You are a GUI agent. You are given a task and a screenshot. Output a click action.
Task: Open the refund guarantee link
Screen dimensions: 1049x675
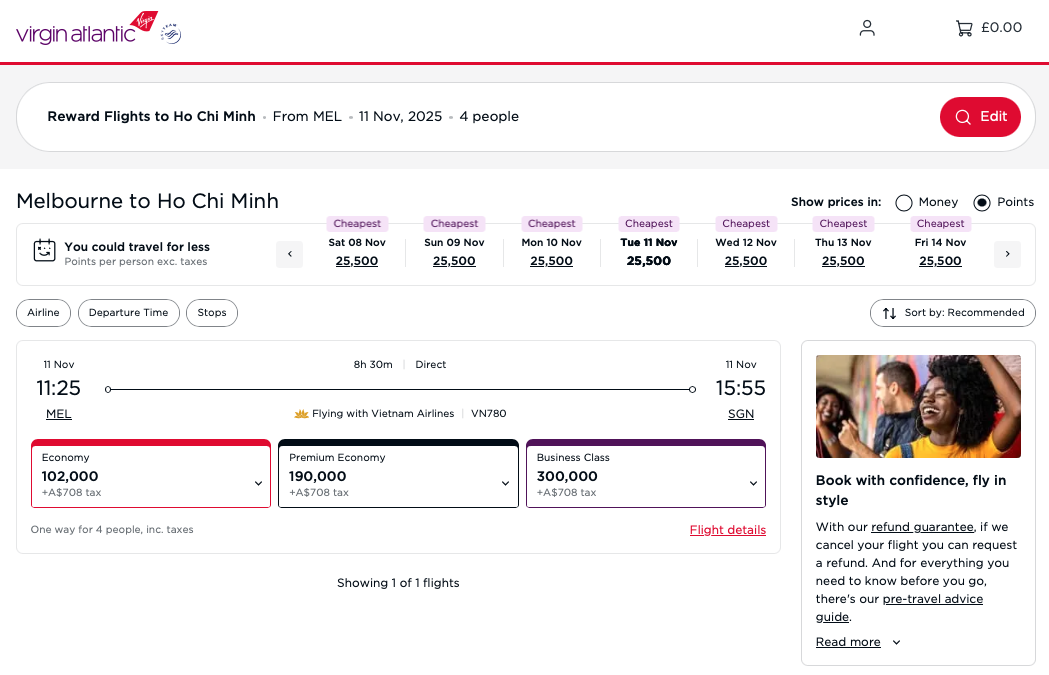point(922,527)
